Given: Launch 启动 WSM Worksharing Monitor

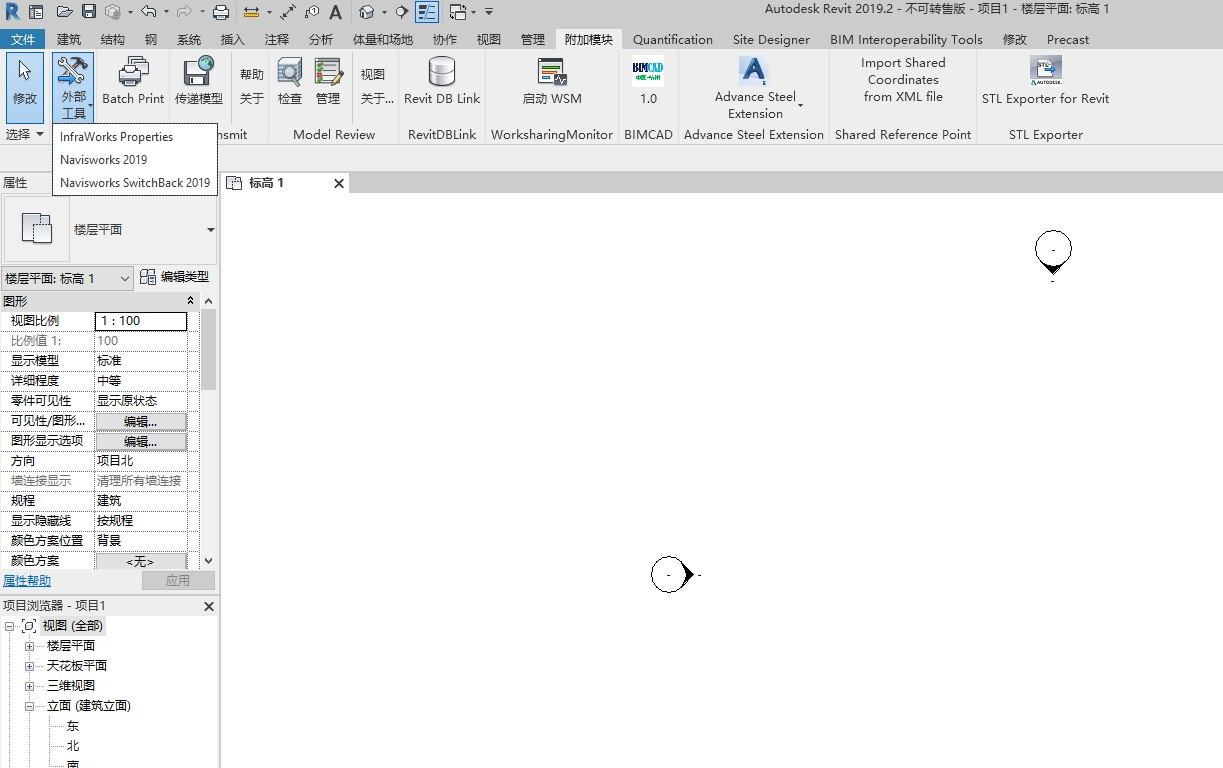Looking at the screenshot, I should click(552, 81).
